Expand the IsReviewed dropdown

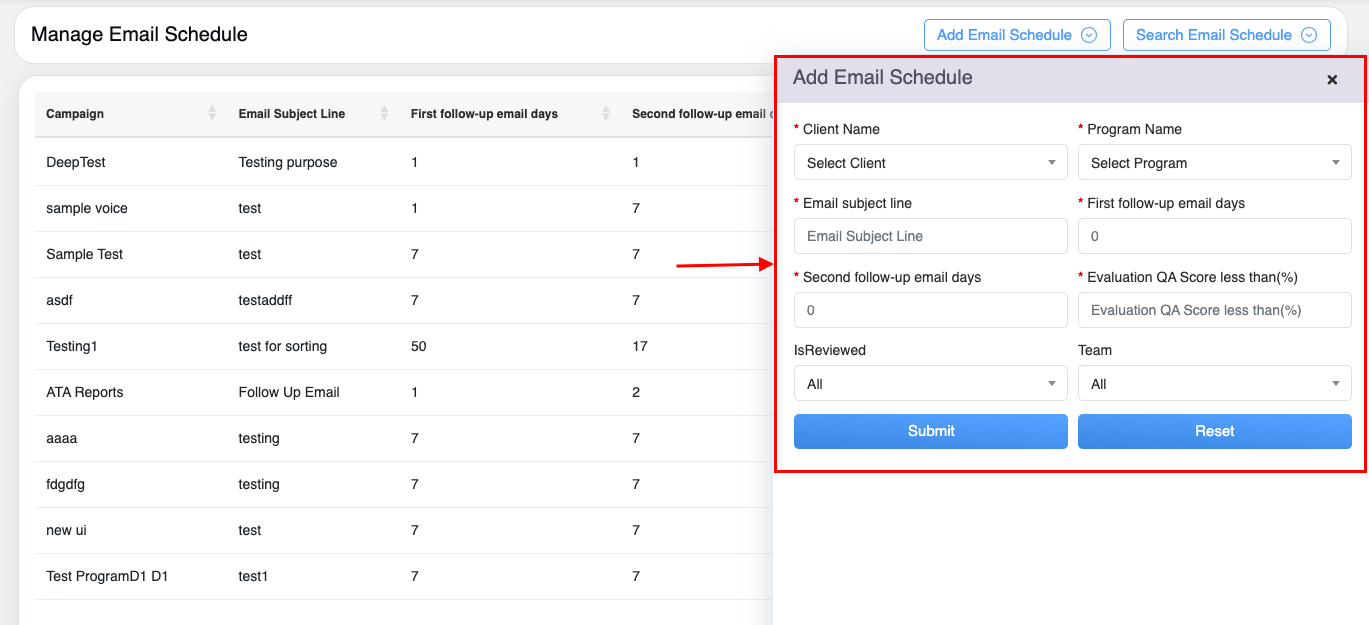930,384
